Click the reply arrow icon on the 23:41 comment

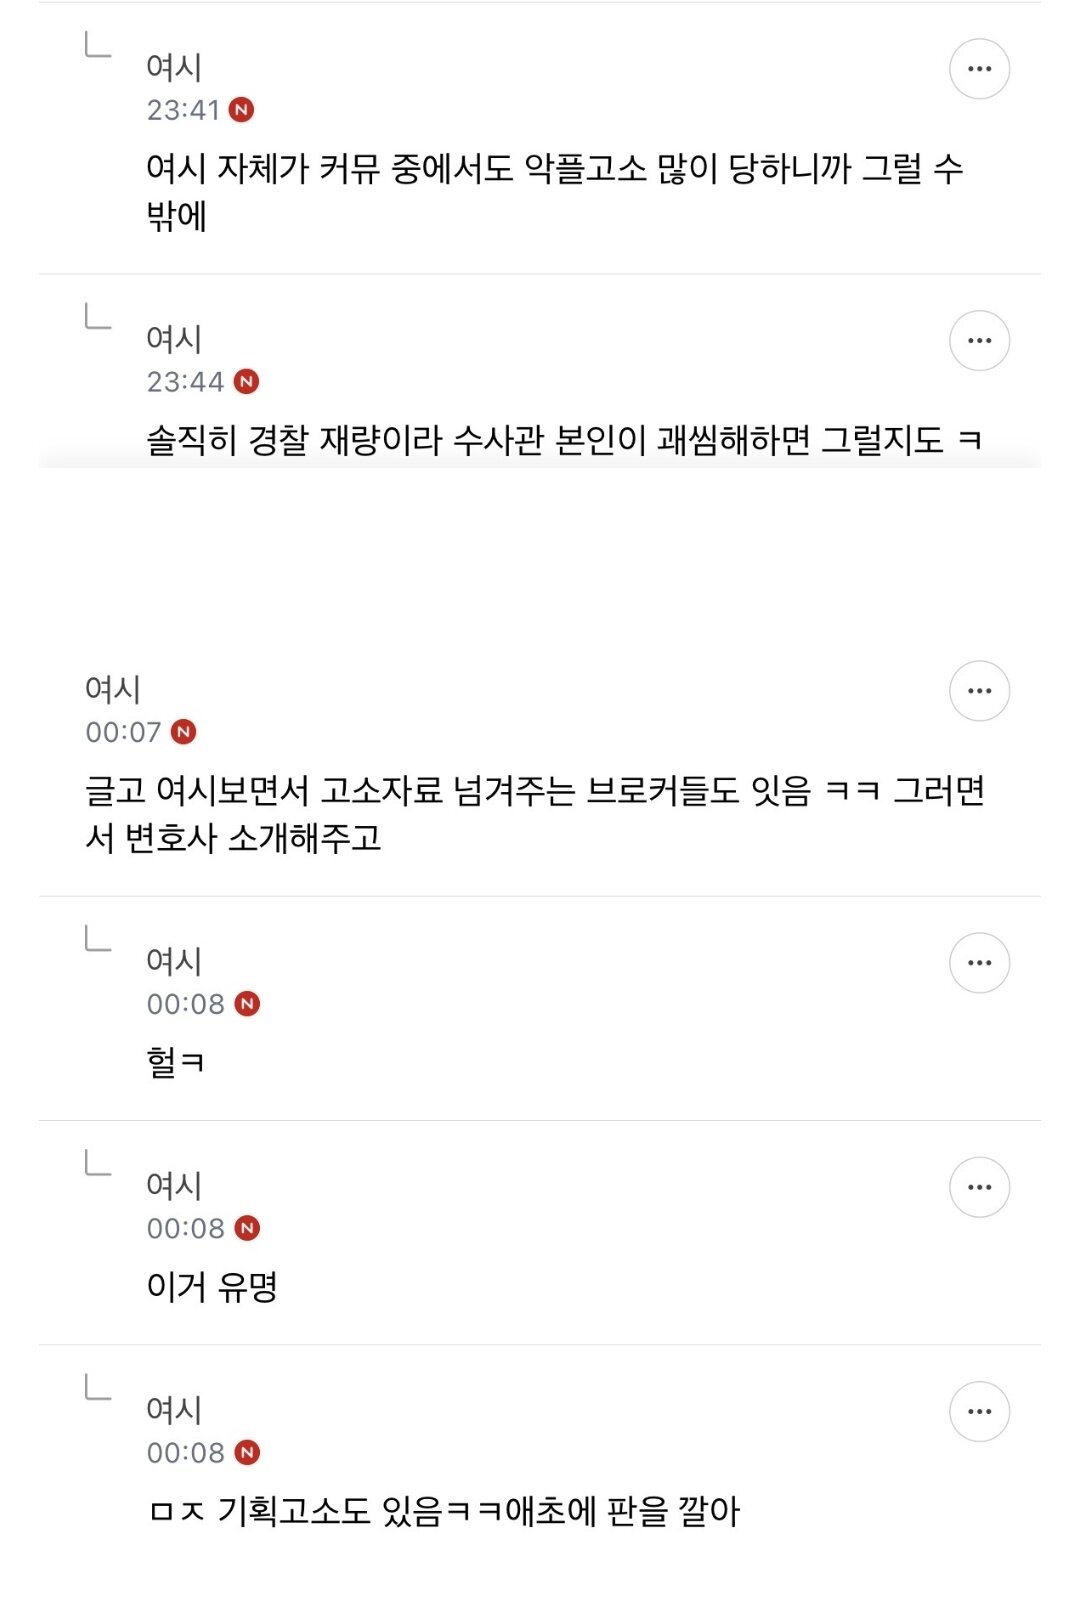[98, 45]
